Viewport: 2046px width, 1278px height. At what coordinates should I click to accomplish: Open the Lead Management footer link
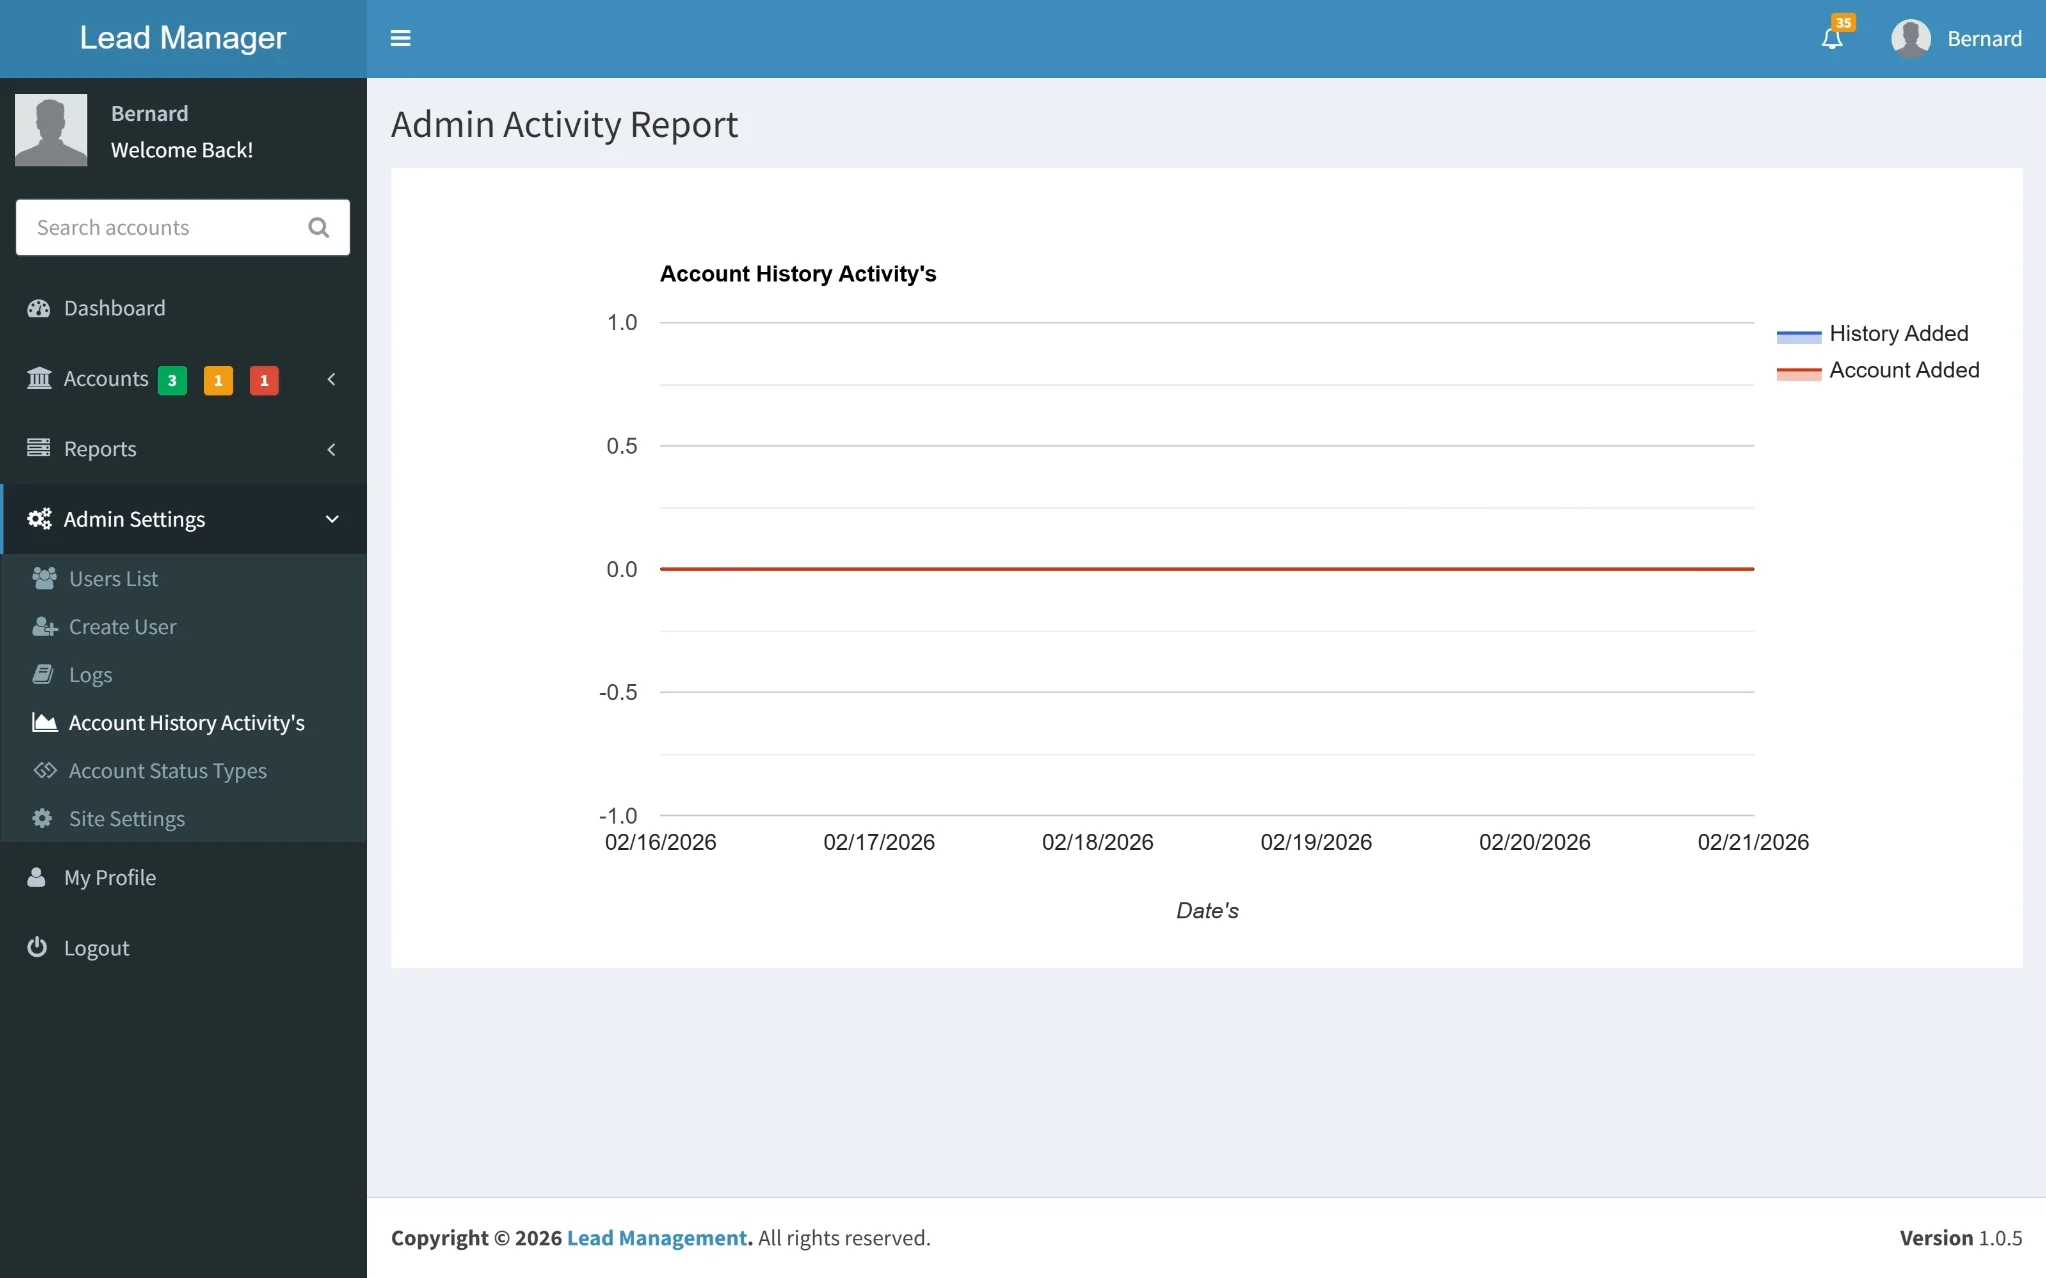(x=657, y=1238)
